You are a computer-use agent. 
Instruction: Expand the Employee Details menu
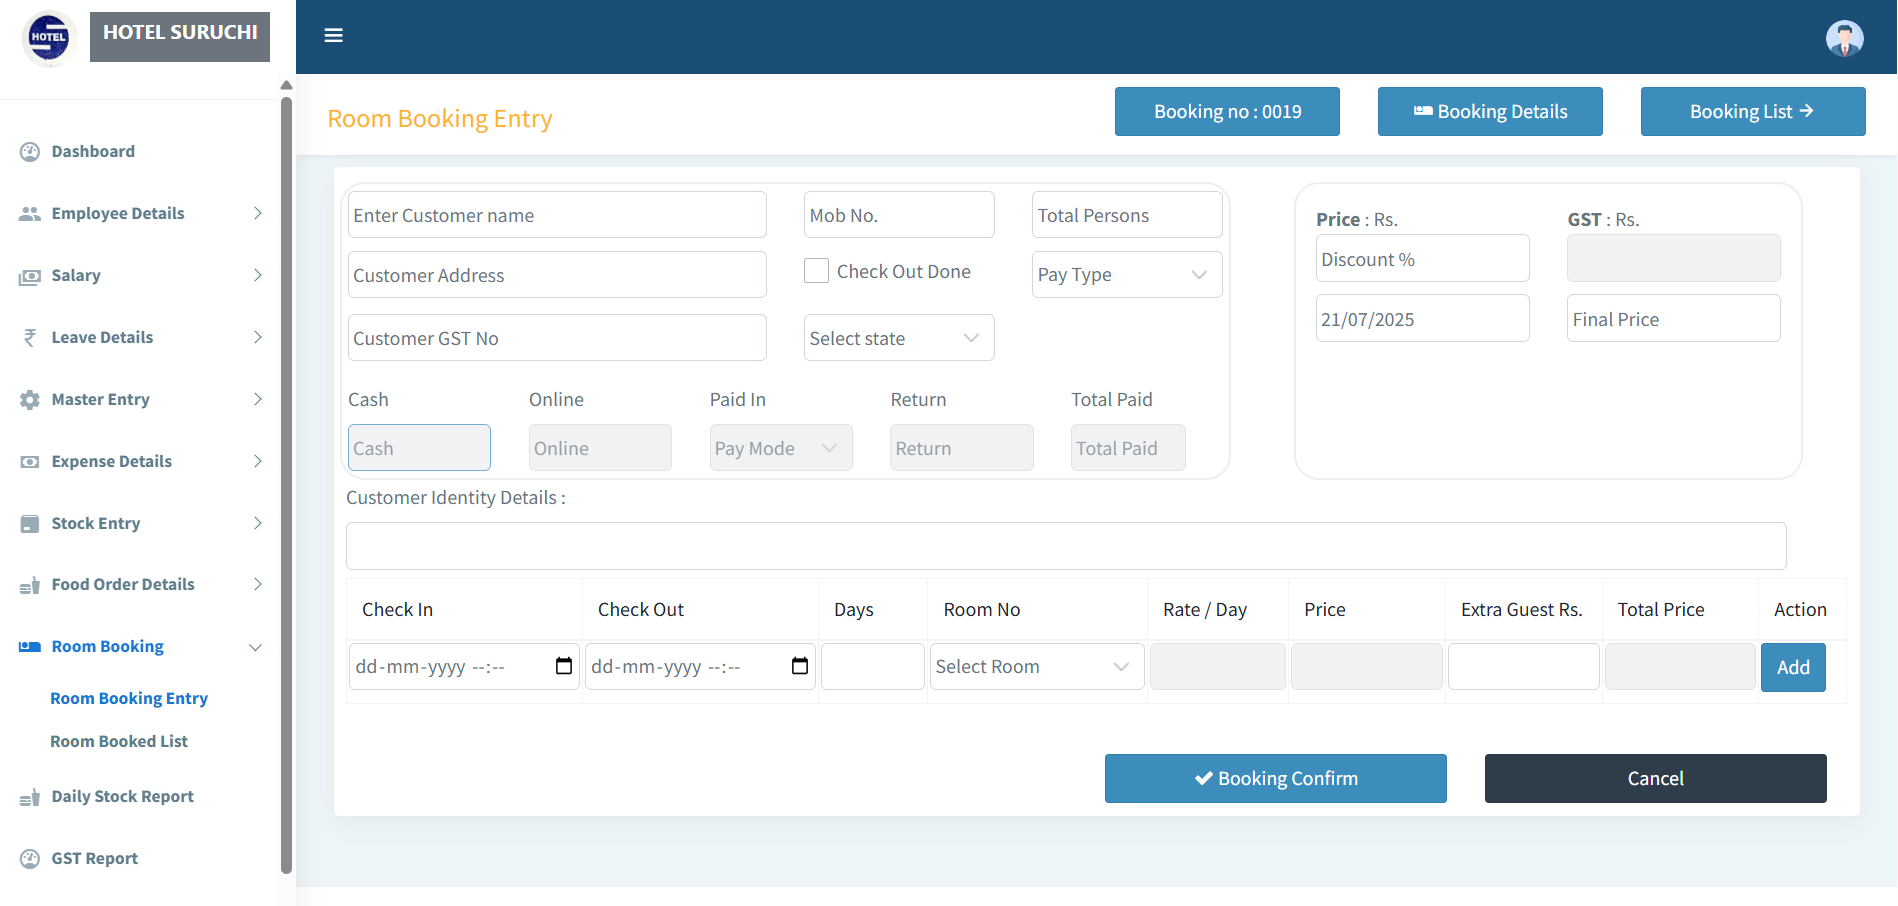coord(140,214)
